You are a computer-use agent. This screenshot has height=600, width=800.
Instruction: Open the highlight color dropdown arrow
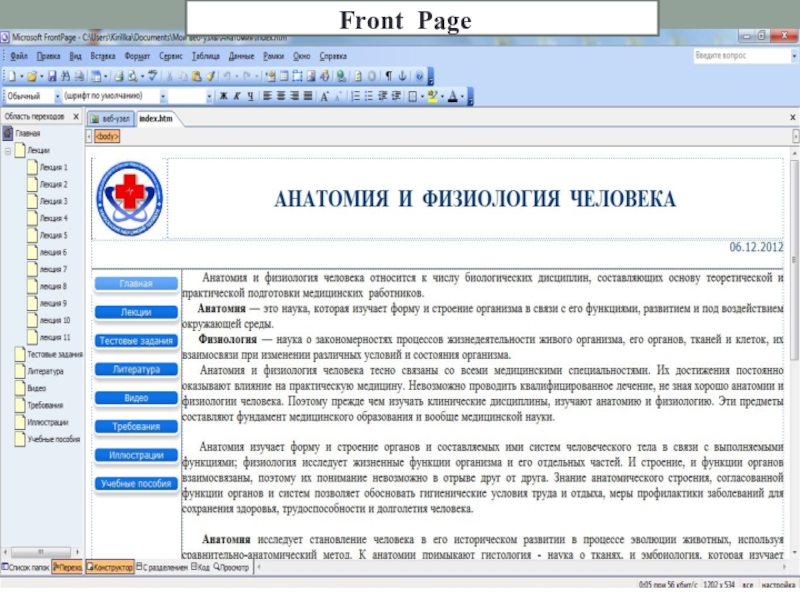442,96
